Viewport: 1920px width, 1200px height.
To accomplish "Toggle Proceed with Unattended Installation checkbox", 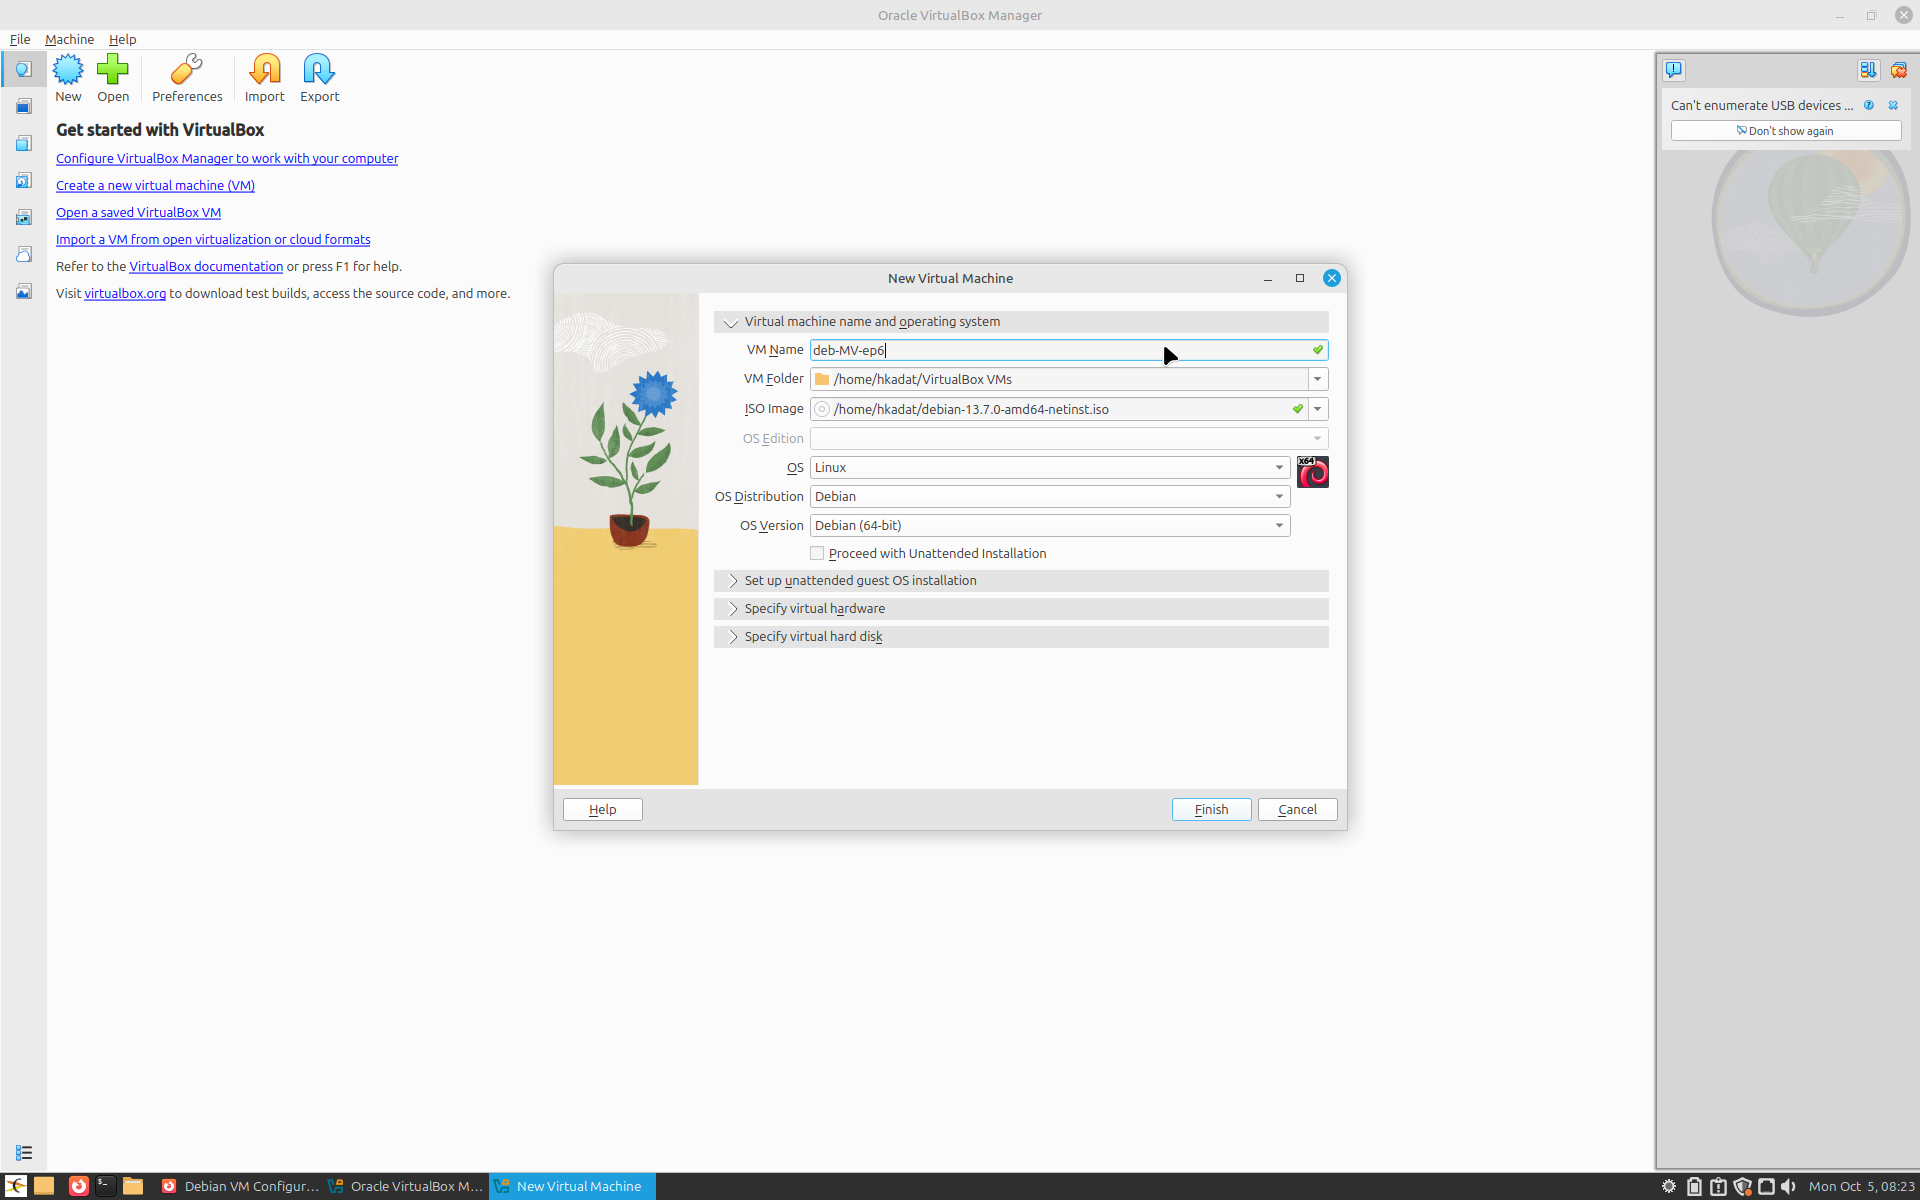I will pyautogui.click(x=817, y=553).
